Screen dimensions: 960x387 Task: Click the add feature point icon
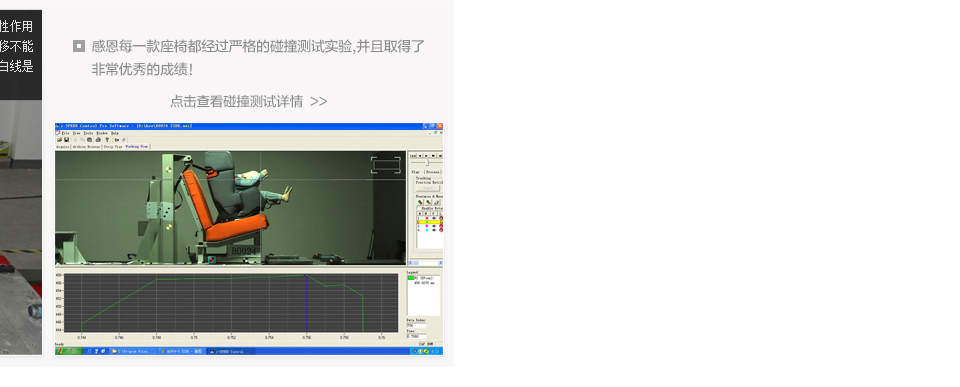(421, 202)
